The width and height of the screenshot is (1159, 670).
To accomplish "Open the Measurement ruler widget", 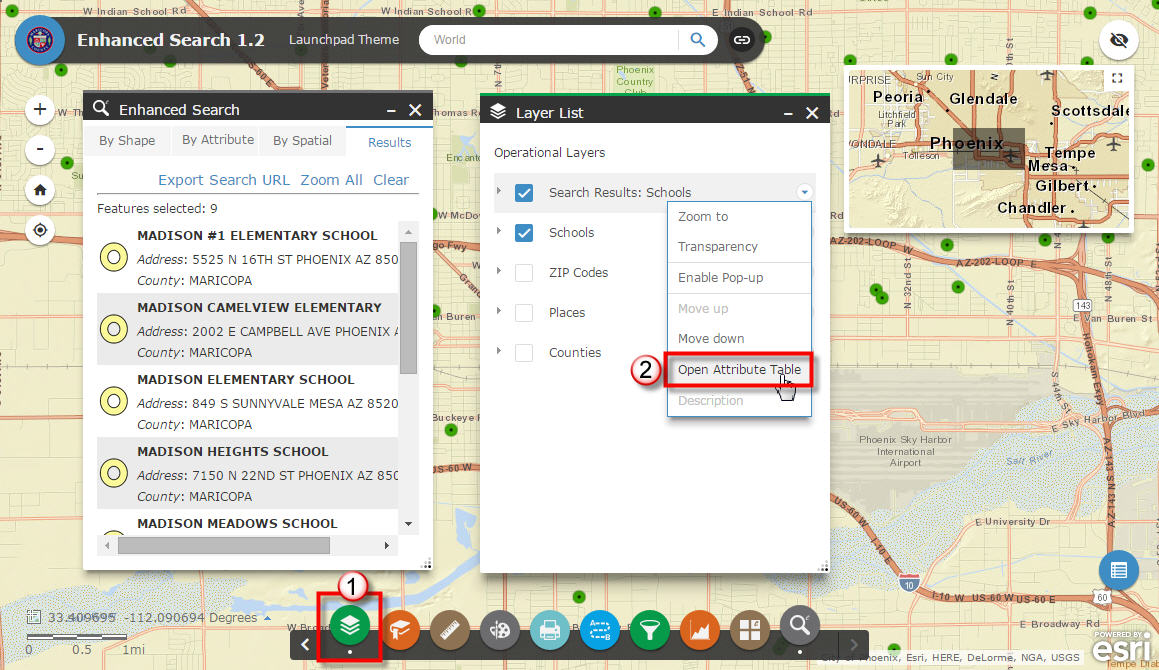I will (449, 630).
